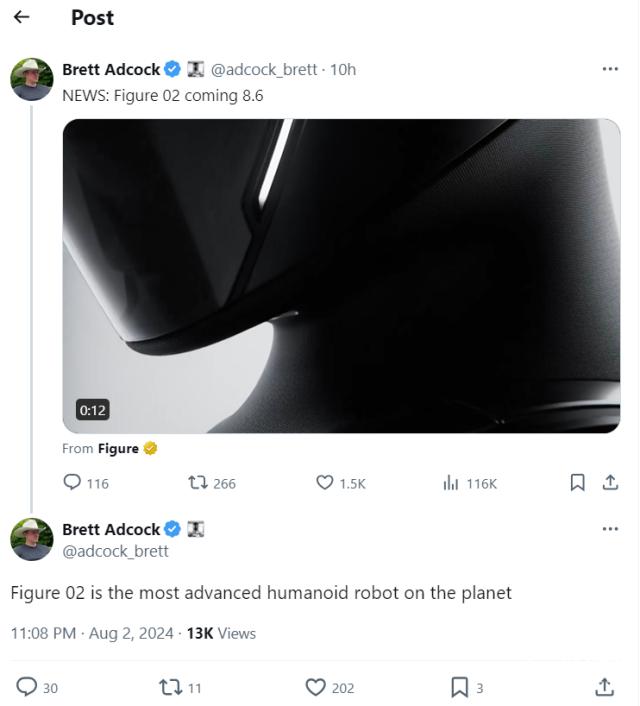640x706 pixels.
Task: Play the 0:12 Figure 02 video
Action: pyautogui.click(x=341, y=276)
